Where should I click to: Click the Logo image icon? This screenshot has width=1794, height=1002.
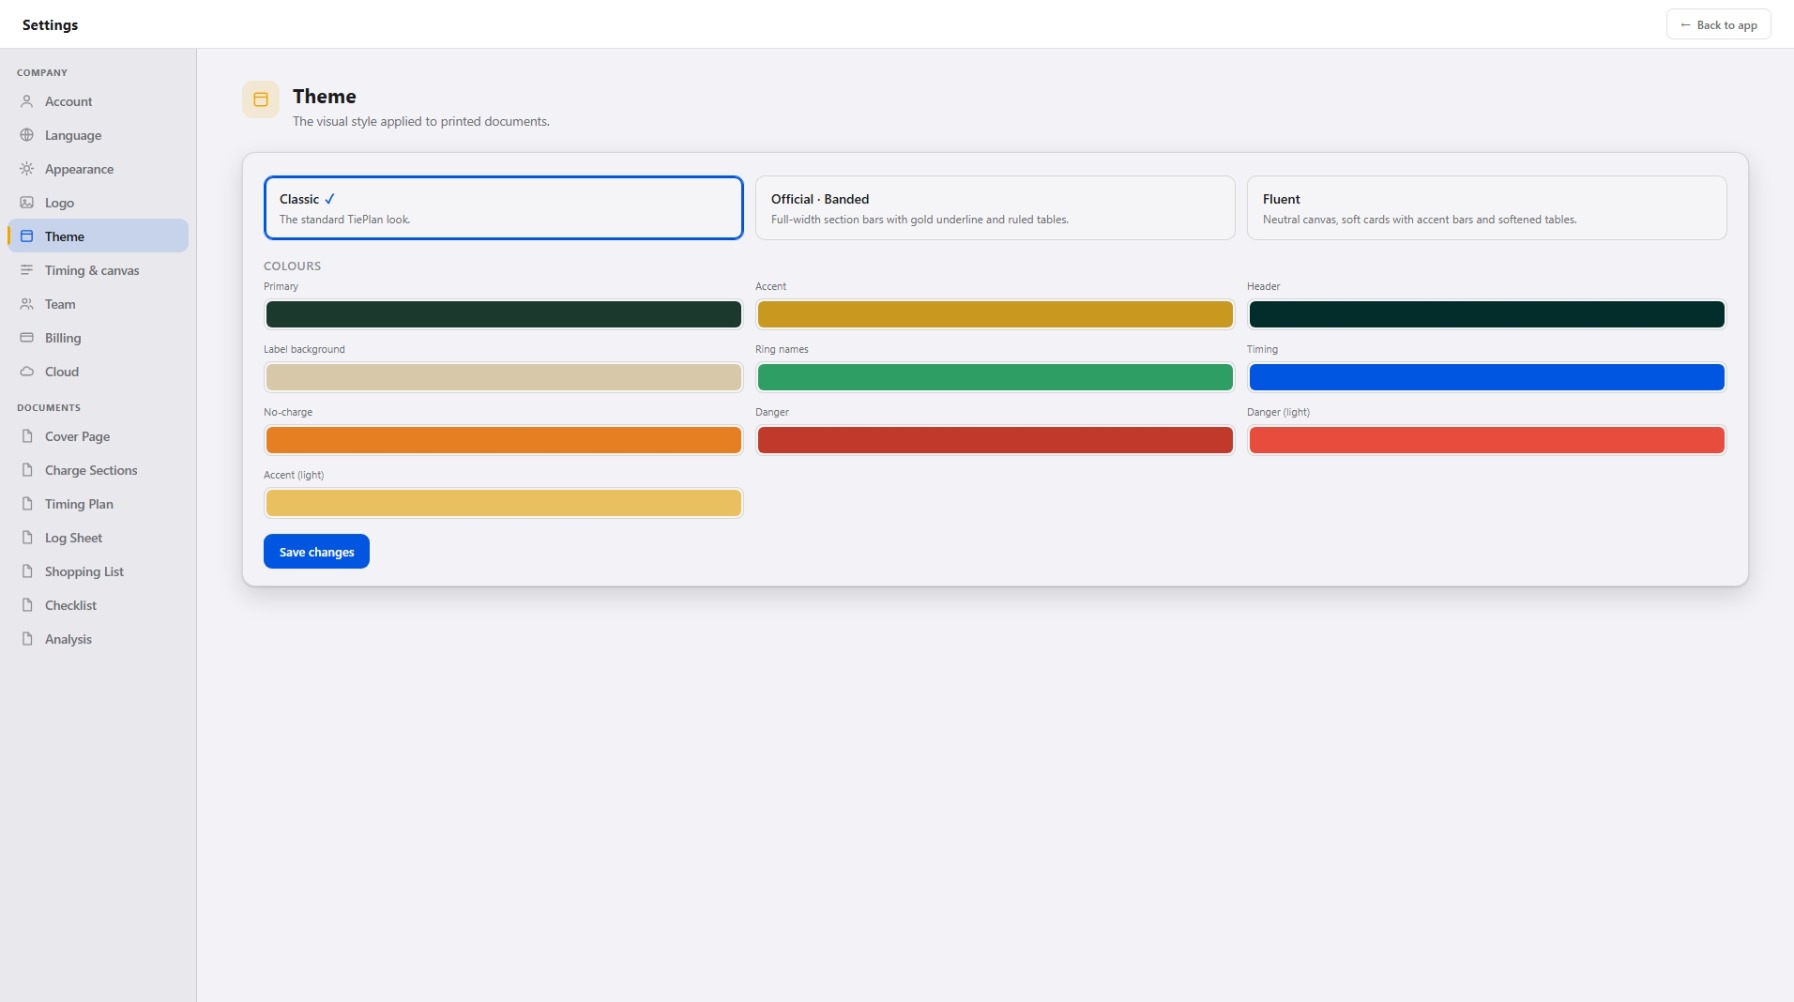(x=27, y=202)
